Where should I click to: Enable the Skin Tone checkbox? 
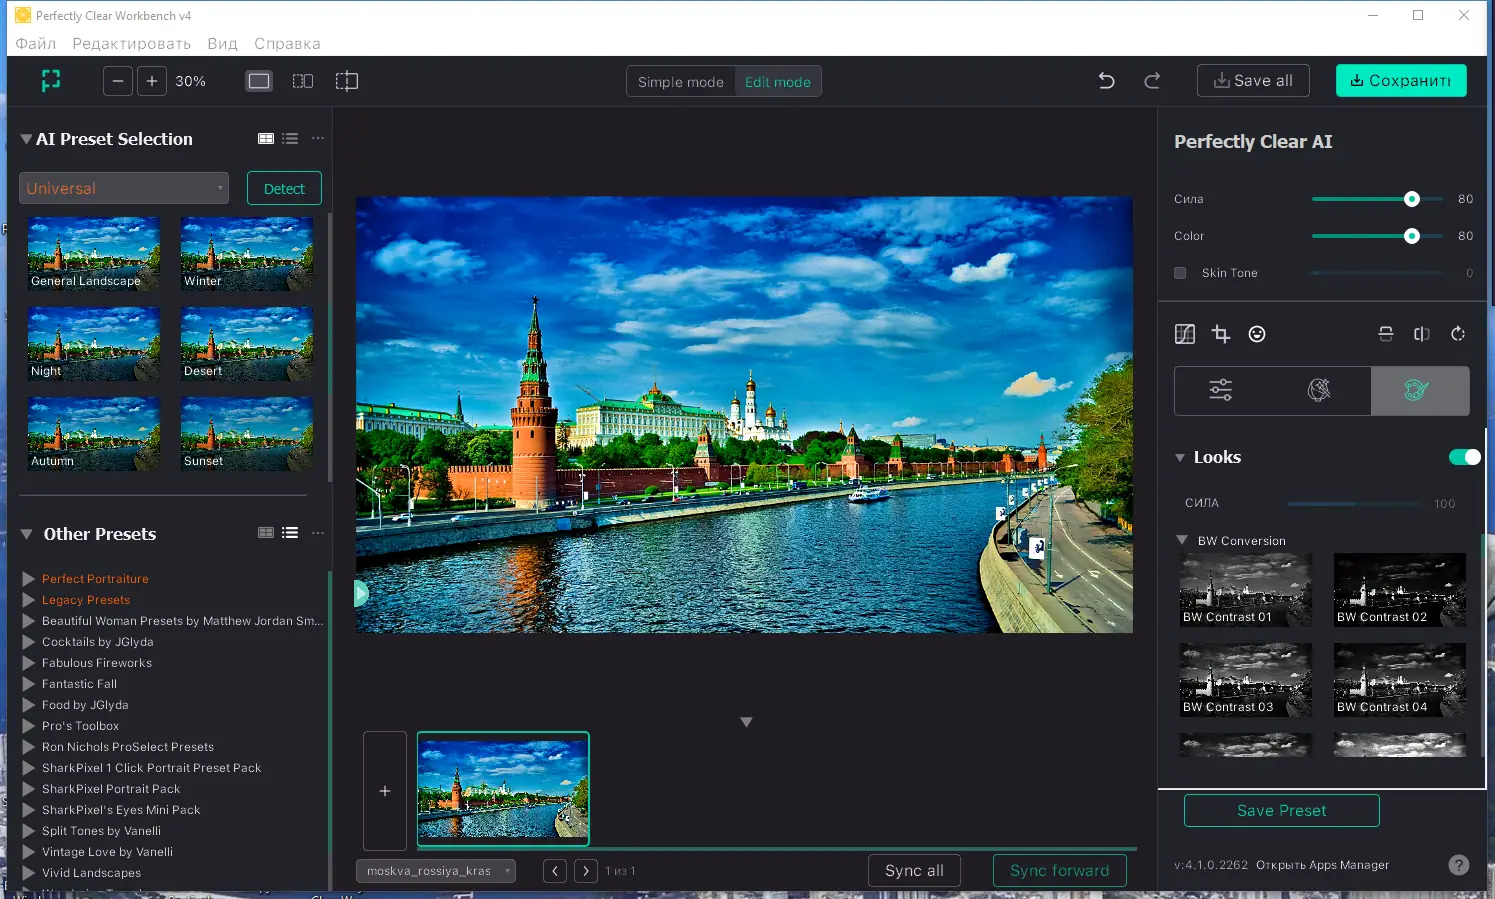[x=1180, y=273]
